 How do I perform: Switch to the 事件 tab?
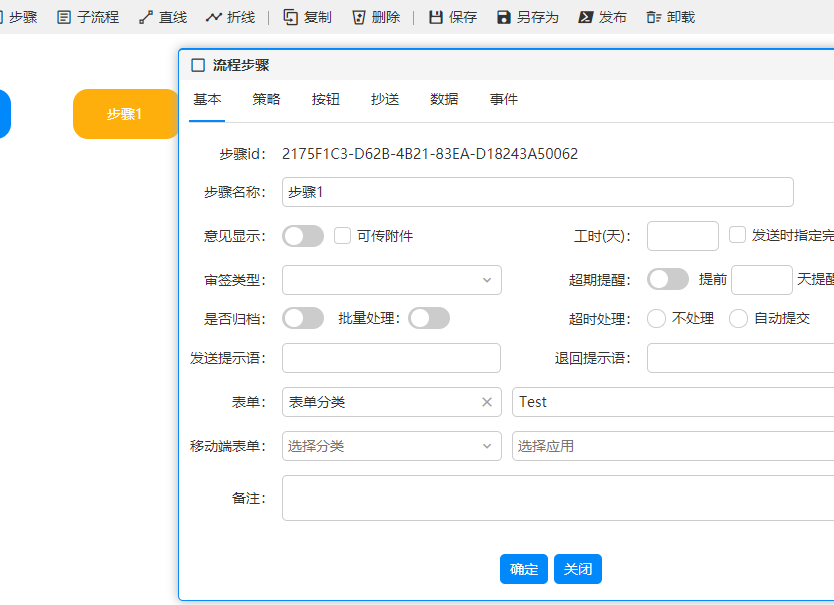pos(504,100)
